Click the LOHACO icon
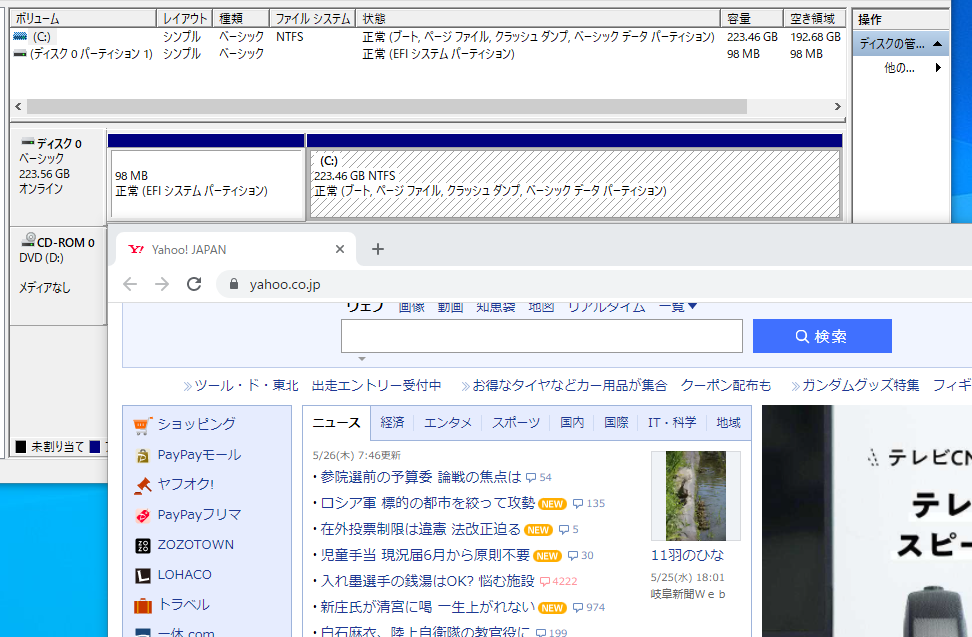The height and width of the screenshot is (637, 972). [143, 576]
